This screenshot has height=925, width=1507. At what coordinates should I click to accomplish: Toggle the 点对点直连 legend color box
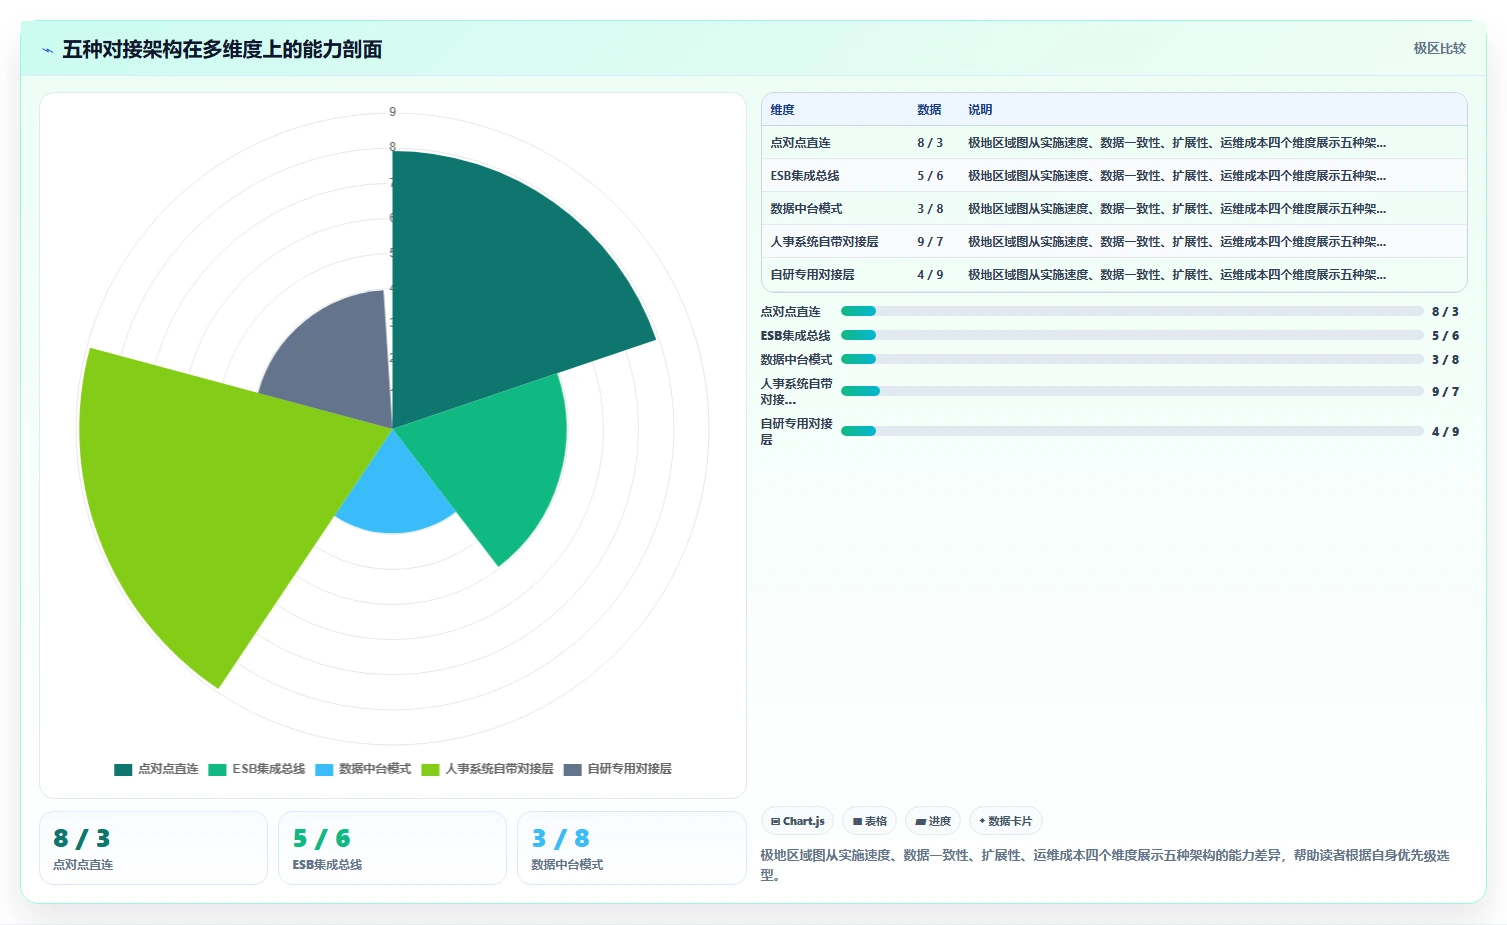pyautogui.click(x=123, y=769)
